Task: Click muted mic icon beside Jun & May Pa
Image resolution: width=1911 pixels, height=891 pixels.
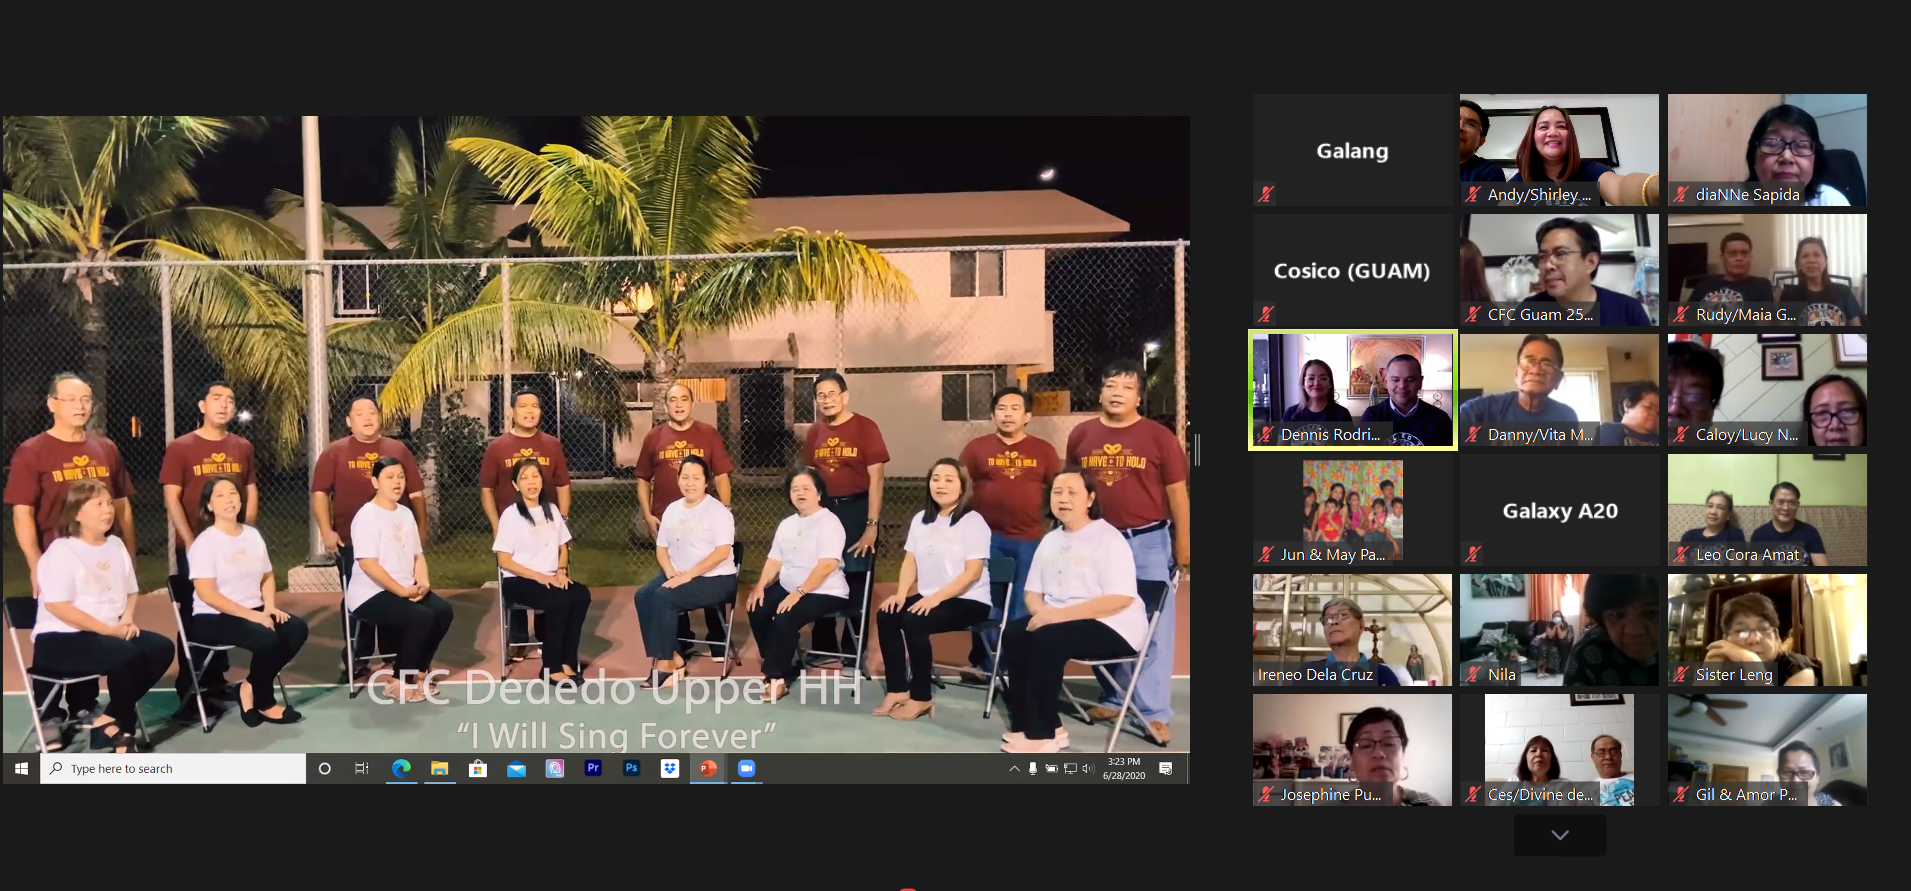Action: (x=1266, y=554)
